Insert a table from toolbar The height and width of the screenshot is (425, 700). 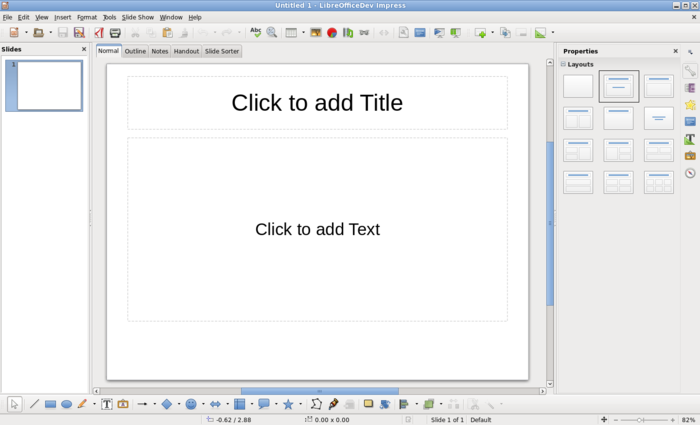click(291, 33)
